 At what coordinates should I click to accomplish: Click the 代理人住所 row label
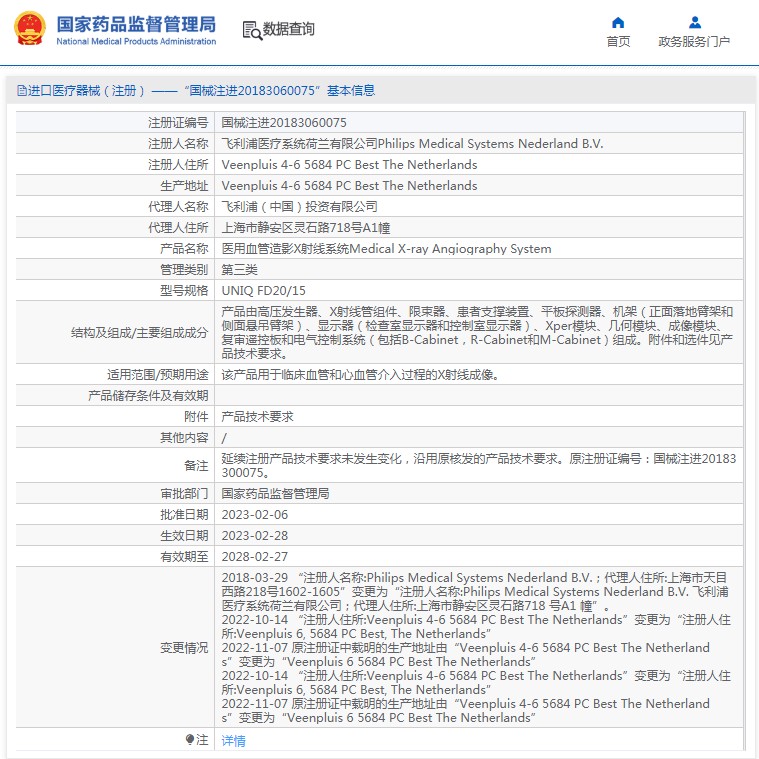tap(178, 228)
